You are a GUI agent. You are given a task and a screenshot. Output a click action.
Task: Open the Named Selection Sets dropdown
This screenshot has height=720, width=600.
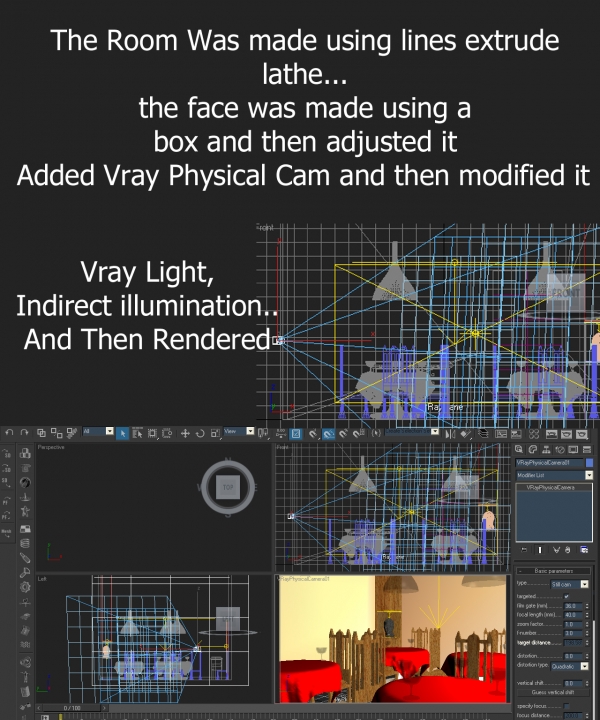[412, 432]
